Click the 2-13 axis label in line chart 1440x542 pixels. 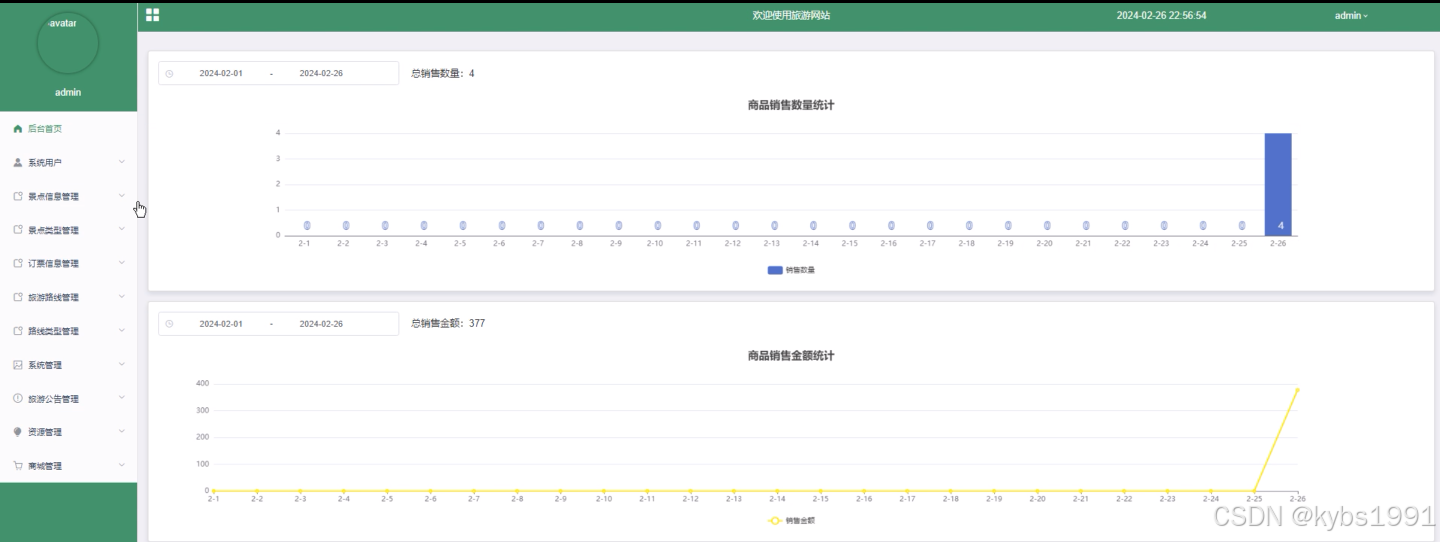pos(733,498)
